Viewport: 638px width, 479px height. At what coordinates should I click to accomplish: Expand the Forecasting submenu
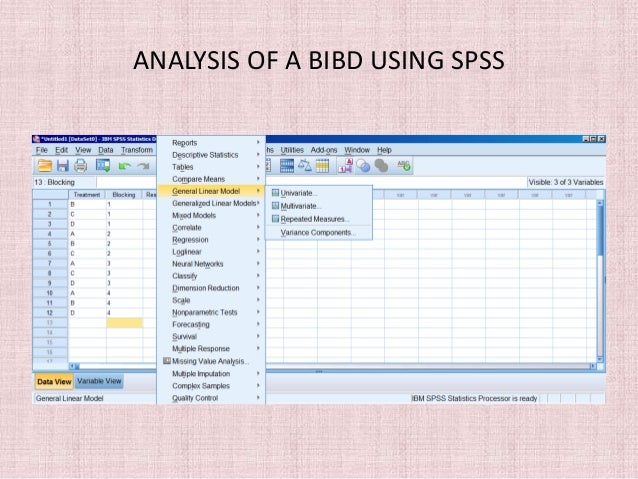pyautogui.click(x=211, y=324)
